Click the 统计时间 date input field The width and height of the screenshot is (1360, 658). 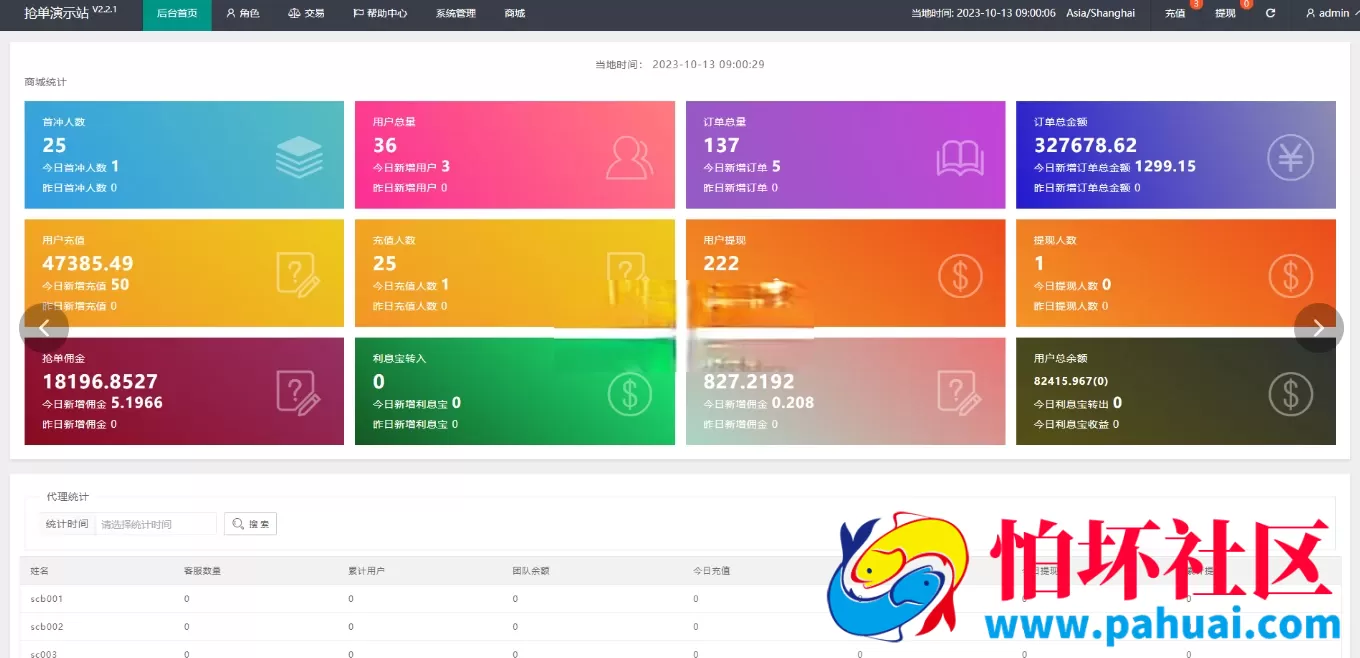(x=156, y=524)
